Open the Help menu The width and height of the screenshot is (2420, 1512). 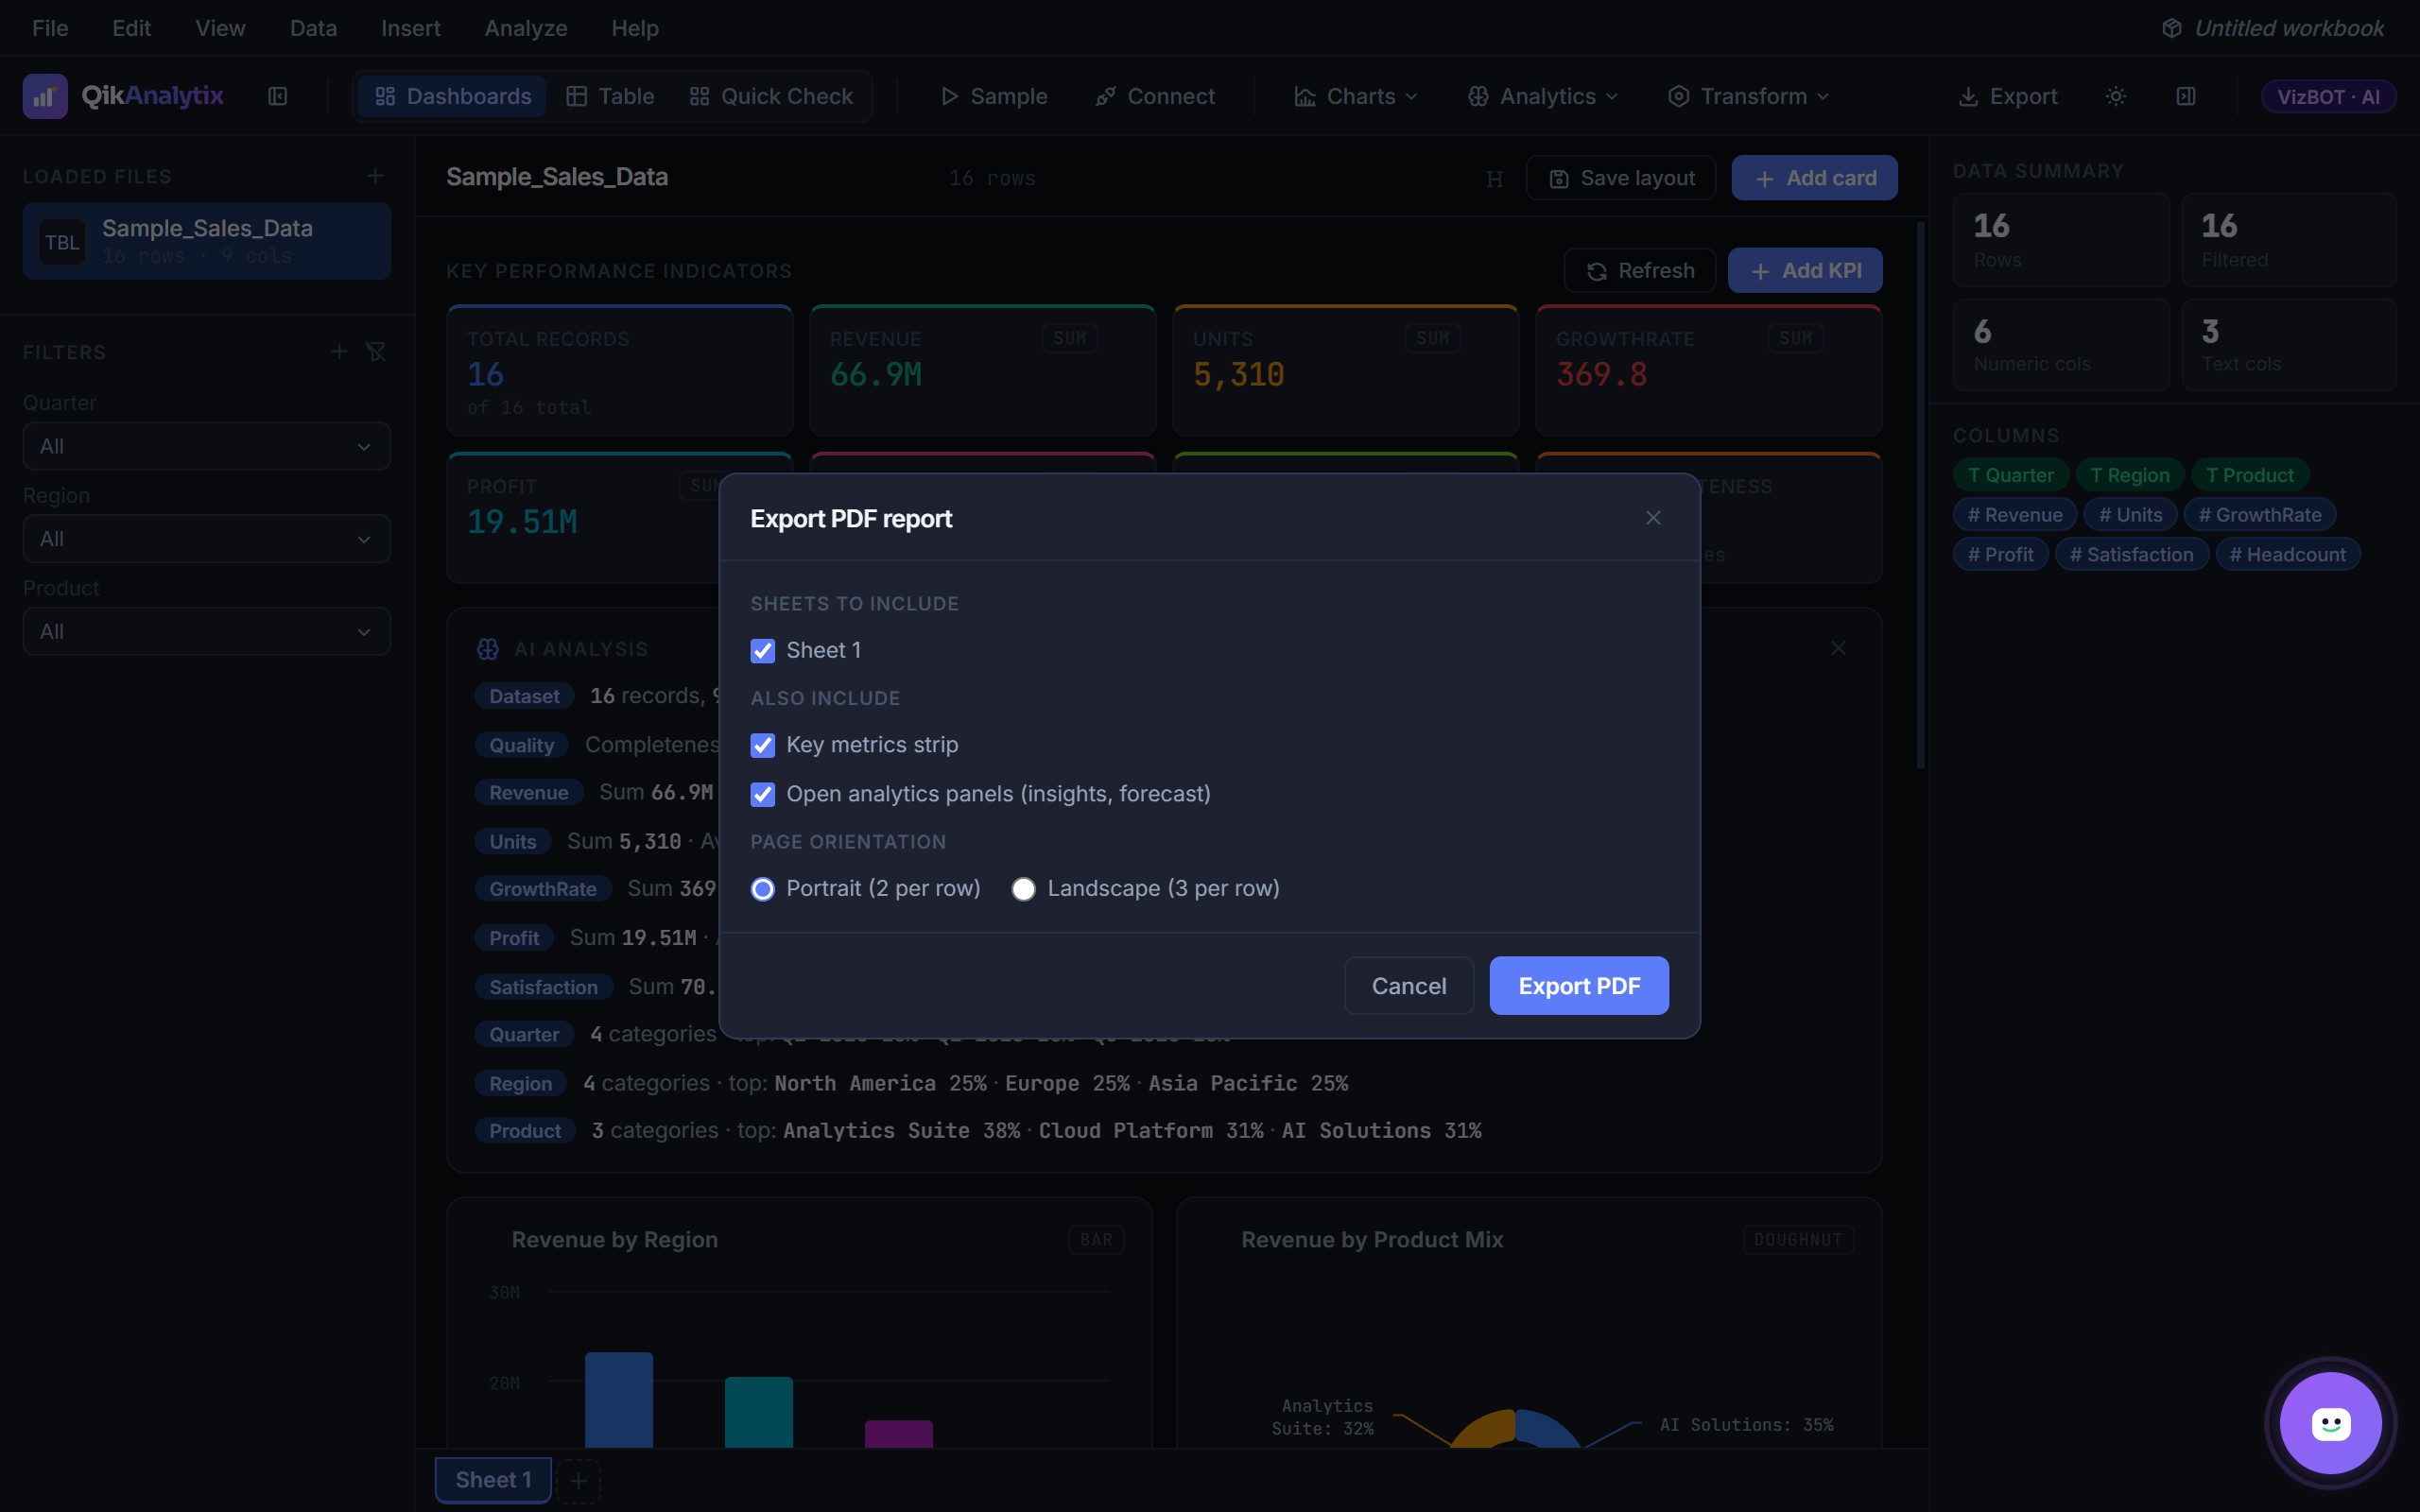[x=635, y=28]
